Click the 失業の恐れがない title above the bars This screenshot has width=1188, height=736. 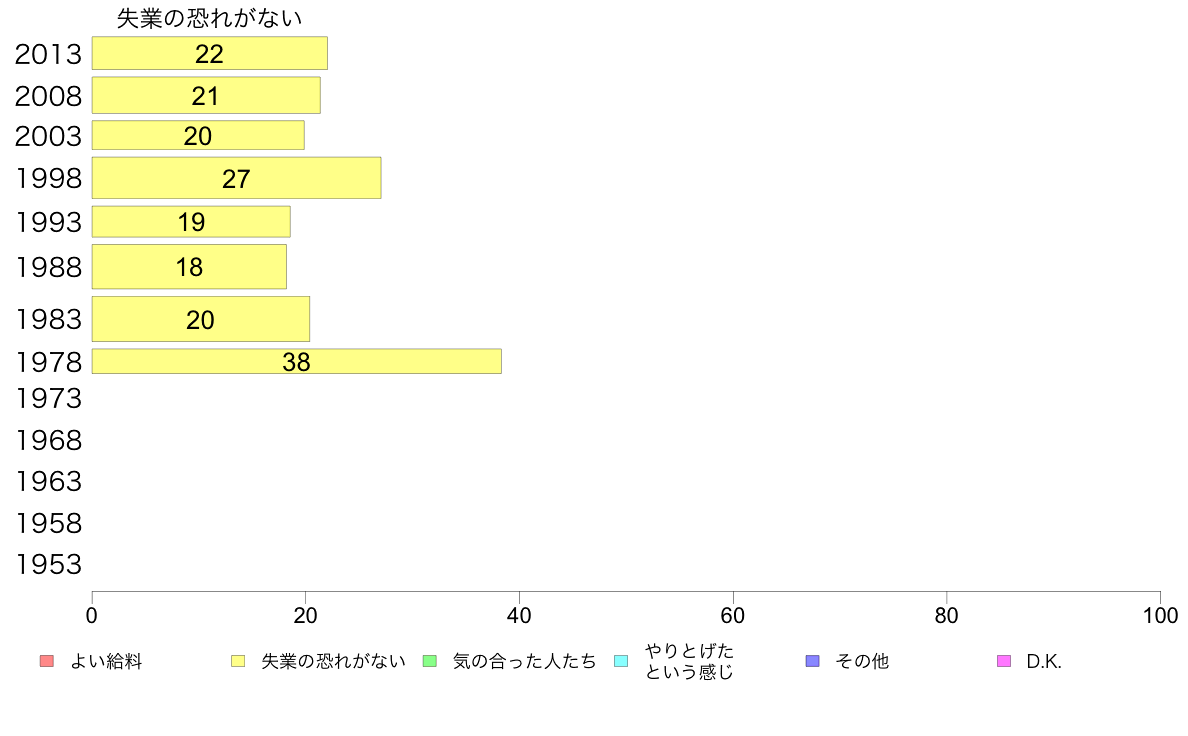point(209,18)
